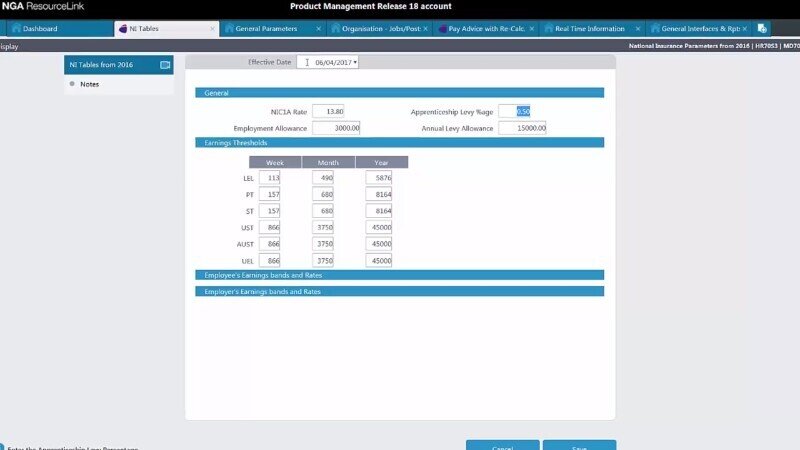
Task: Click the icon at far right of tab bar
Action: coord(762,29)
